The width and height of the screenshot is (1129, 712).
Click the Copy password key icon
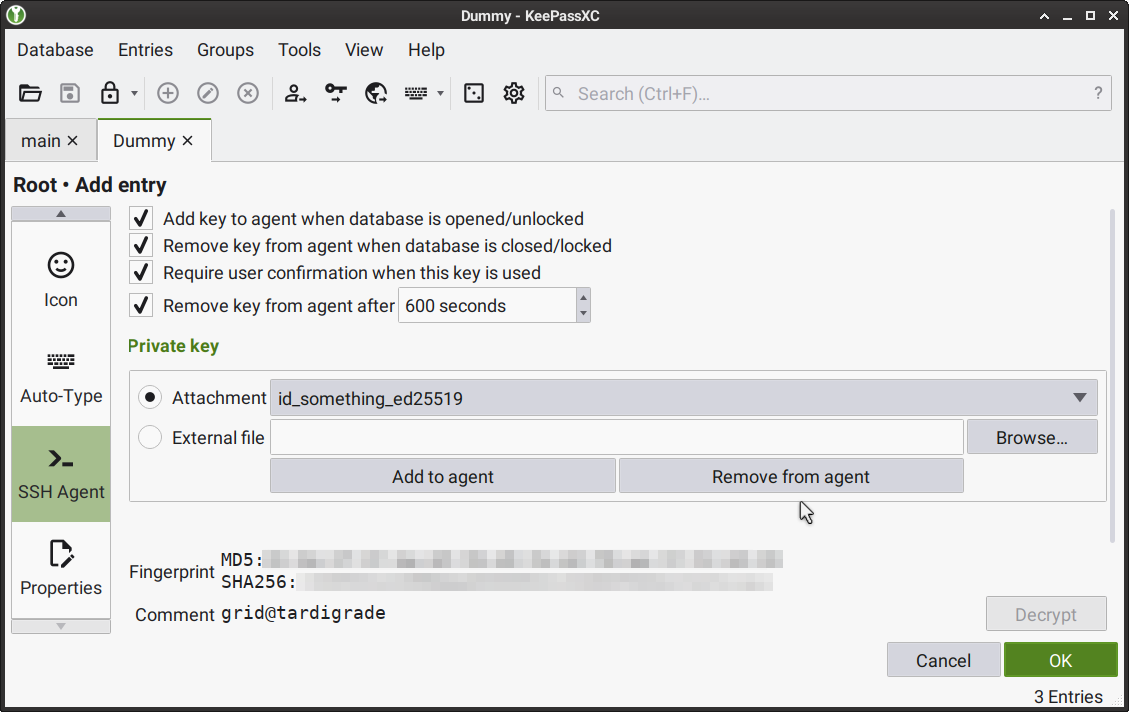[335, 92]
